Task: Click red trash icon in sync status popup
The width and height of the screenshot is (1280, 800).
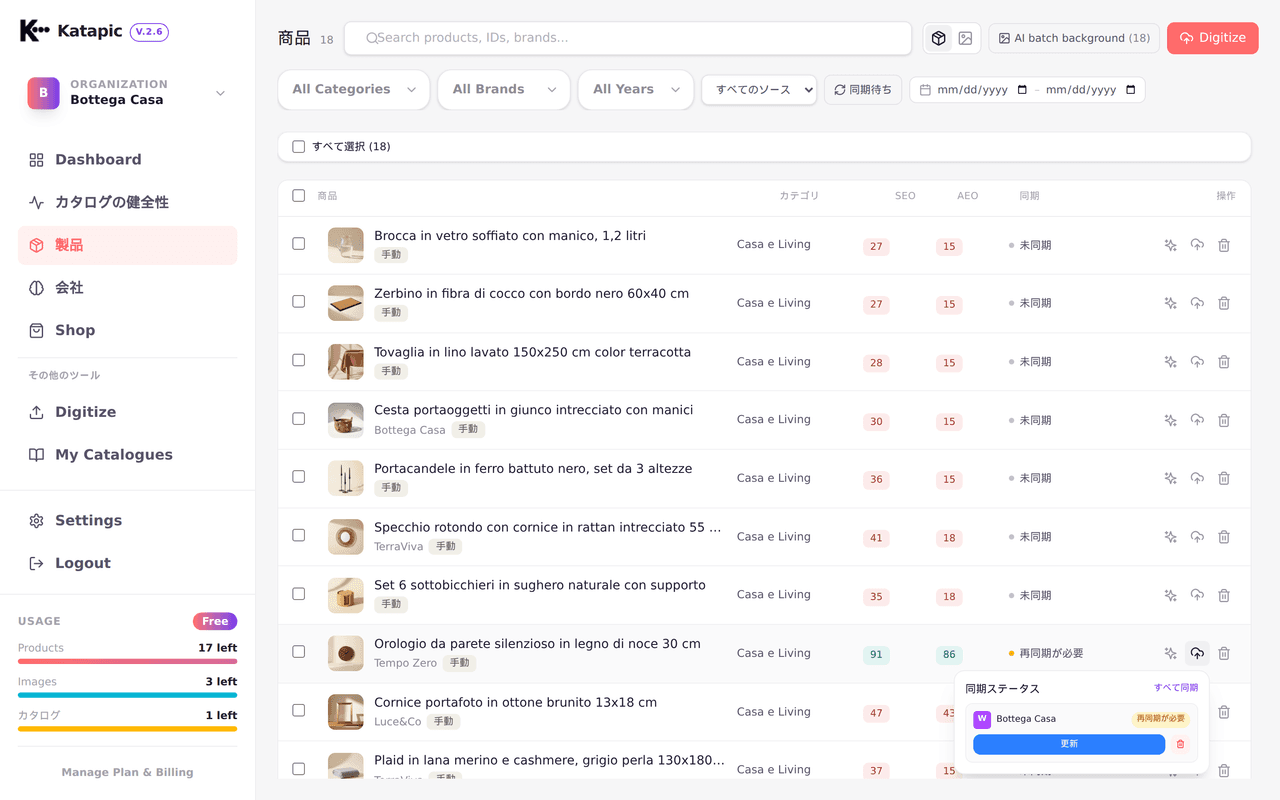Action: [1180, 744]
